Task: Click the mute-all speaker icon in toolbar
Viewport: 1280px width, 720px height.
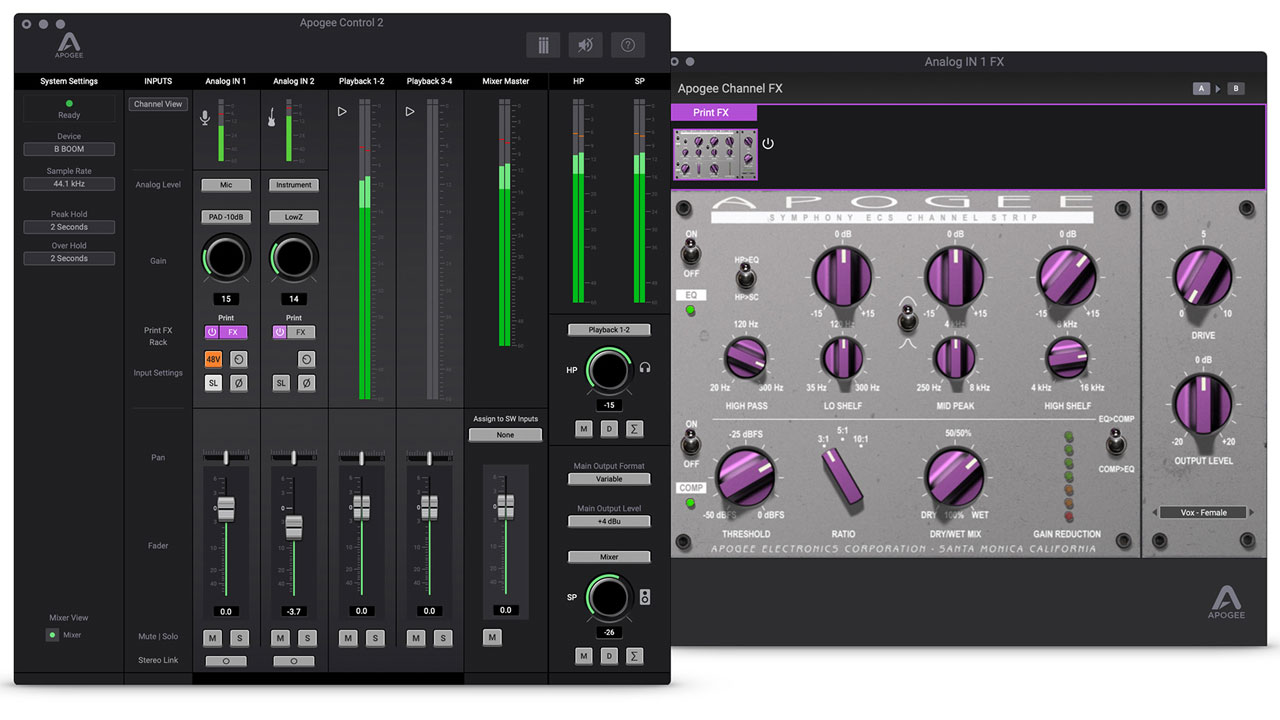Action: pyautogui.click(x=586, y=45)
